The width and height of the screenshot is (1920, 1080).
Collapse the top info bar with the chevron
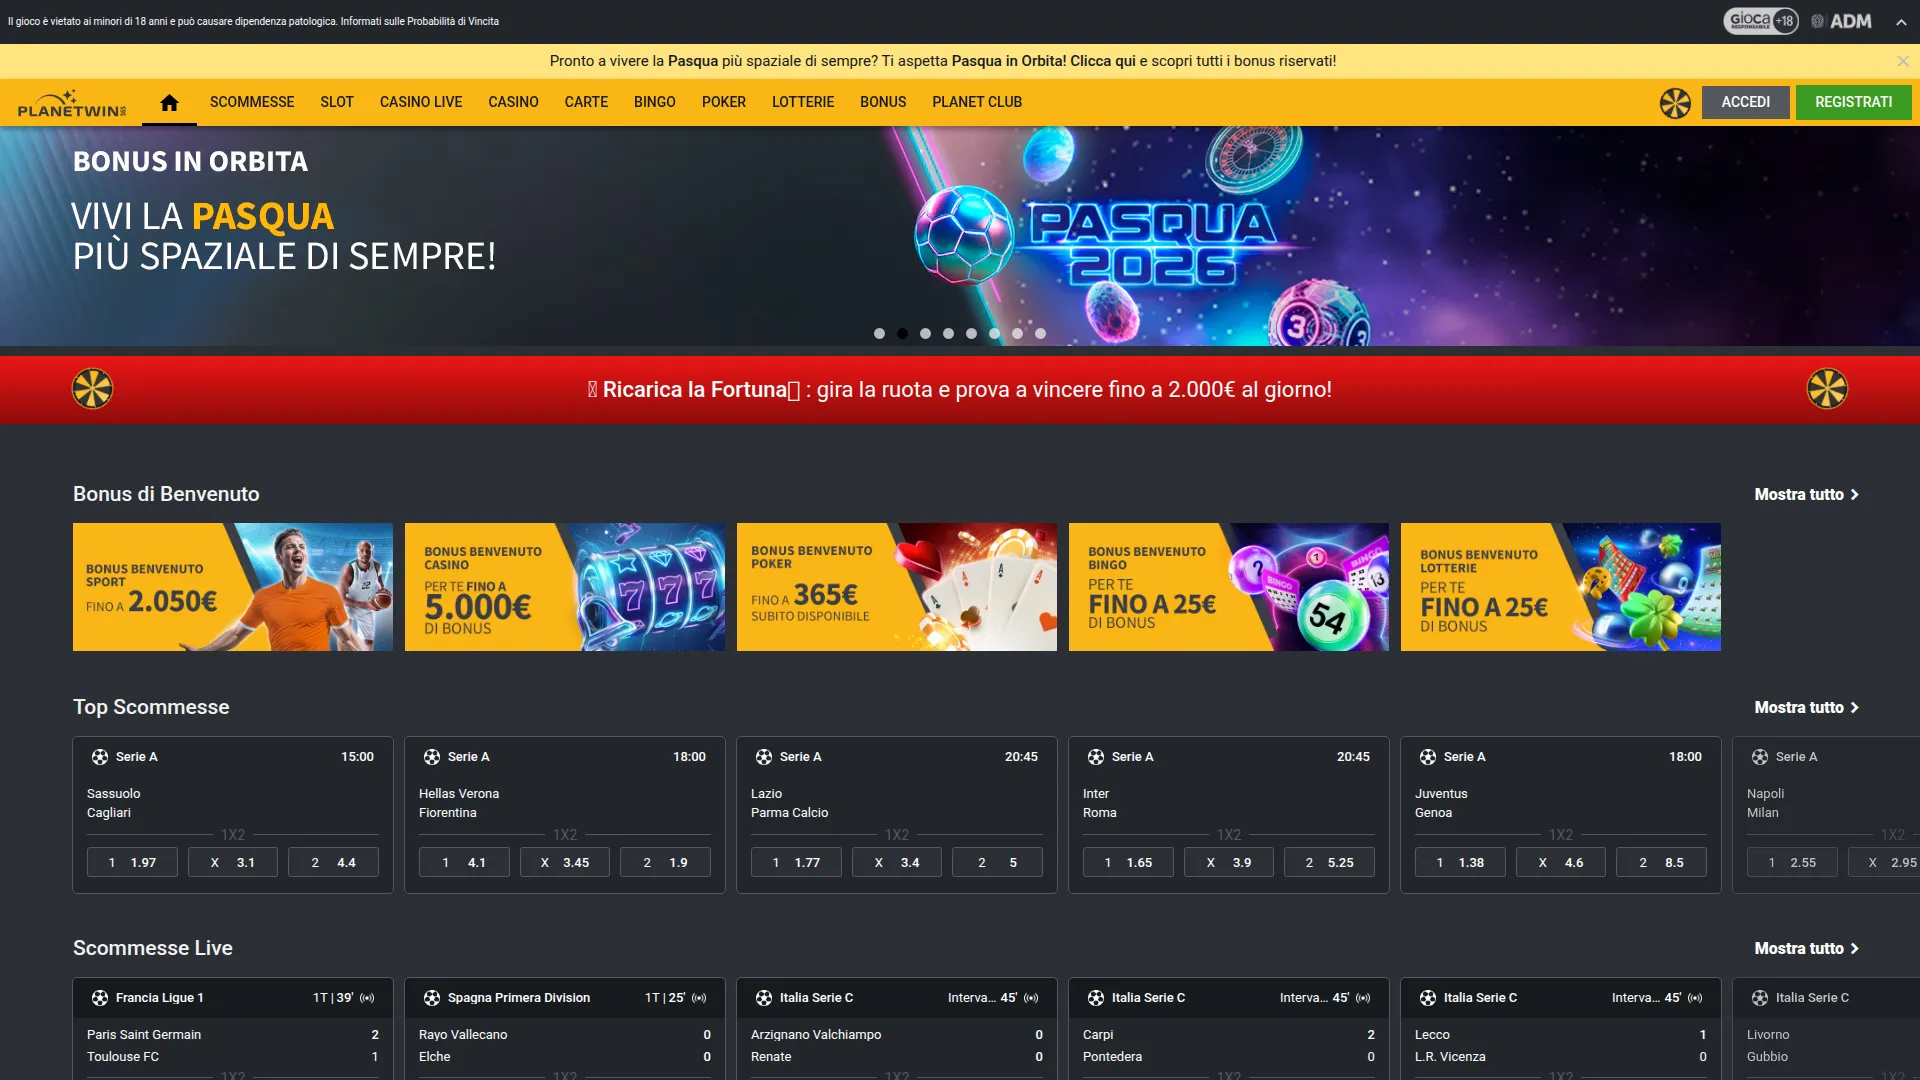point(1903,21)
